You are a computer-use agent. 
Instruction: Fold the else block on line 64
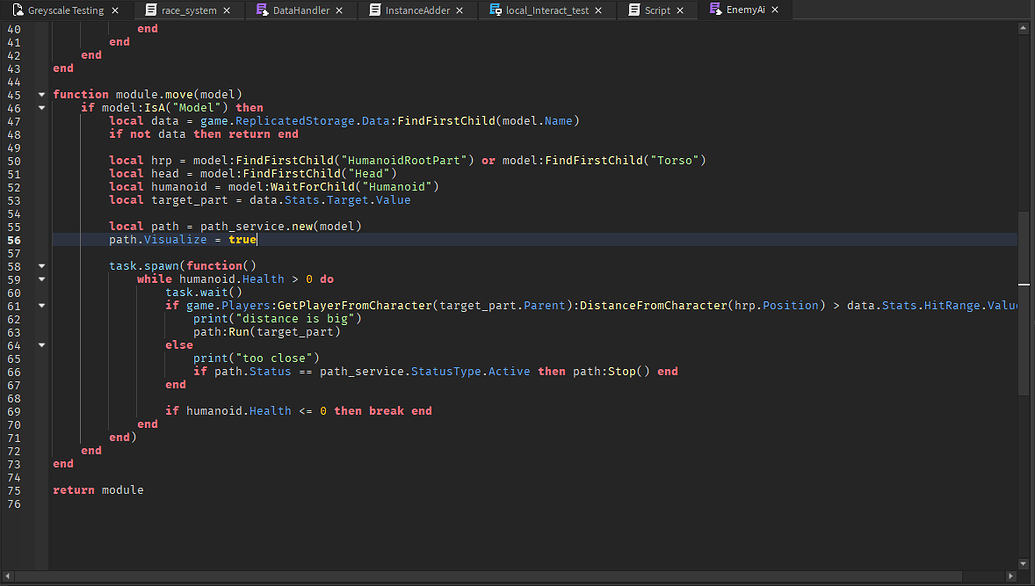pos(41,345)
